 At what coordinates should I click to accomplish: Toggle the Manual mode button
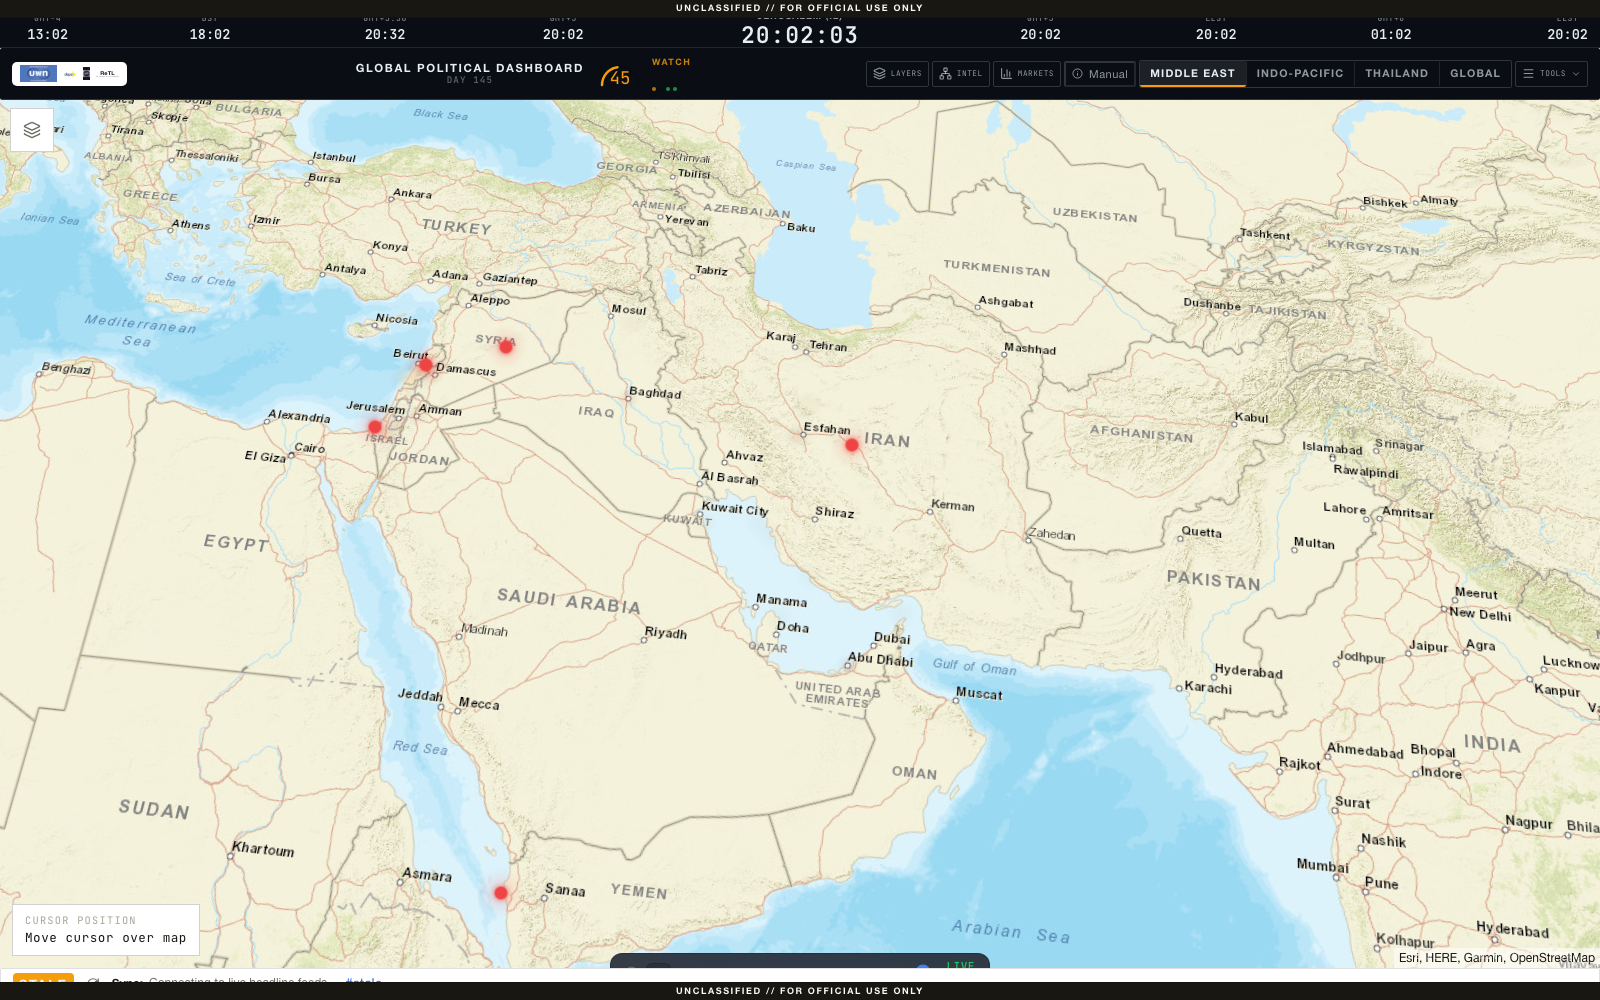tap(1100, 74)
